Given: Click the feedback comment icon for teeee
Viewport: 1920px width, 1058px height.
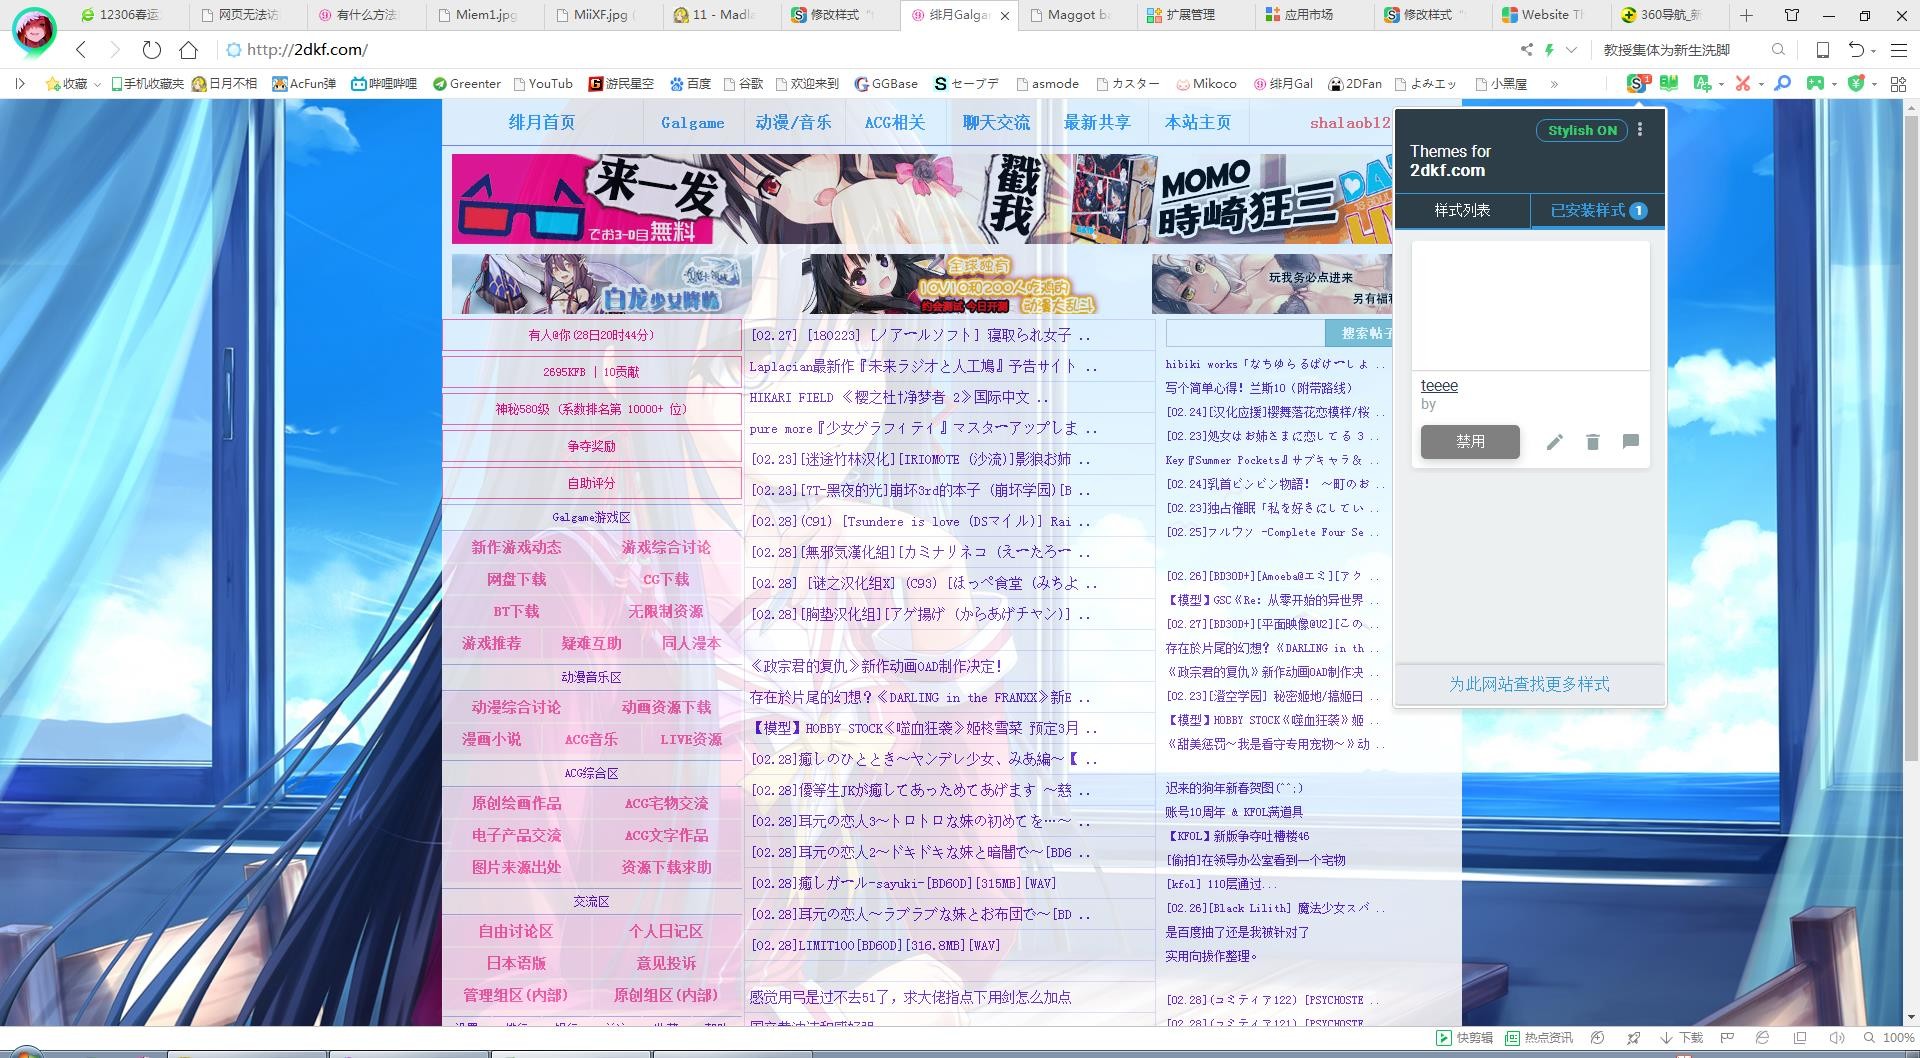Looking at the screenshot, I should click(x=1631, y=441).
